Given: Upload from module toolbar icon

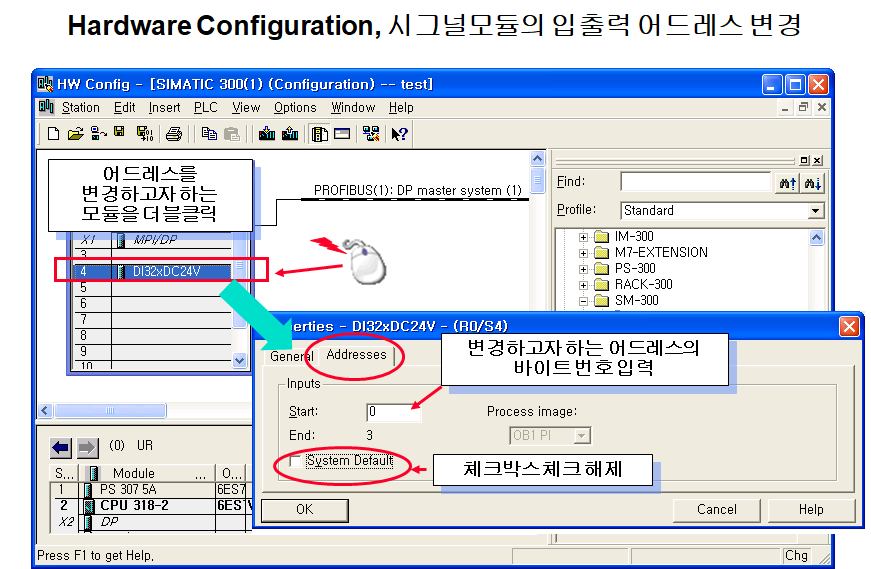Looking at the screenshot, I should click(290, 133).
